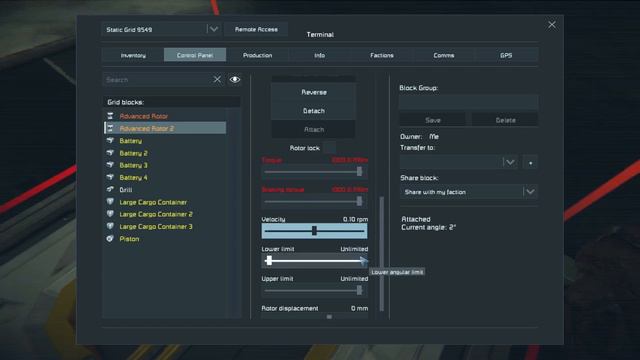Click the control panel vertical scrollbar
This screenshot has width=640, height=360.
click(382, 253)
